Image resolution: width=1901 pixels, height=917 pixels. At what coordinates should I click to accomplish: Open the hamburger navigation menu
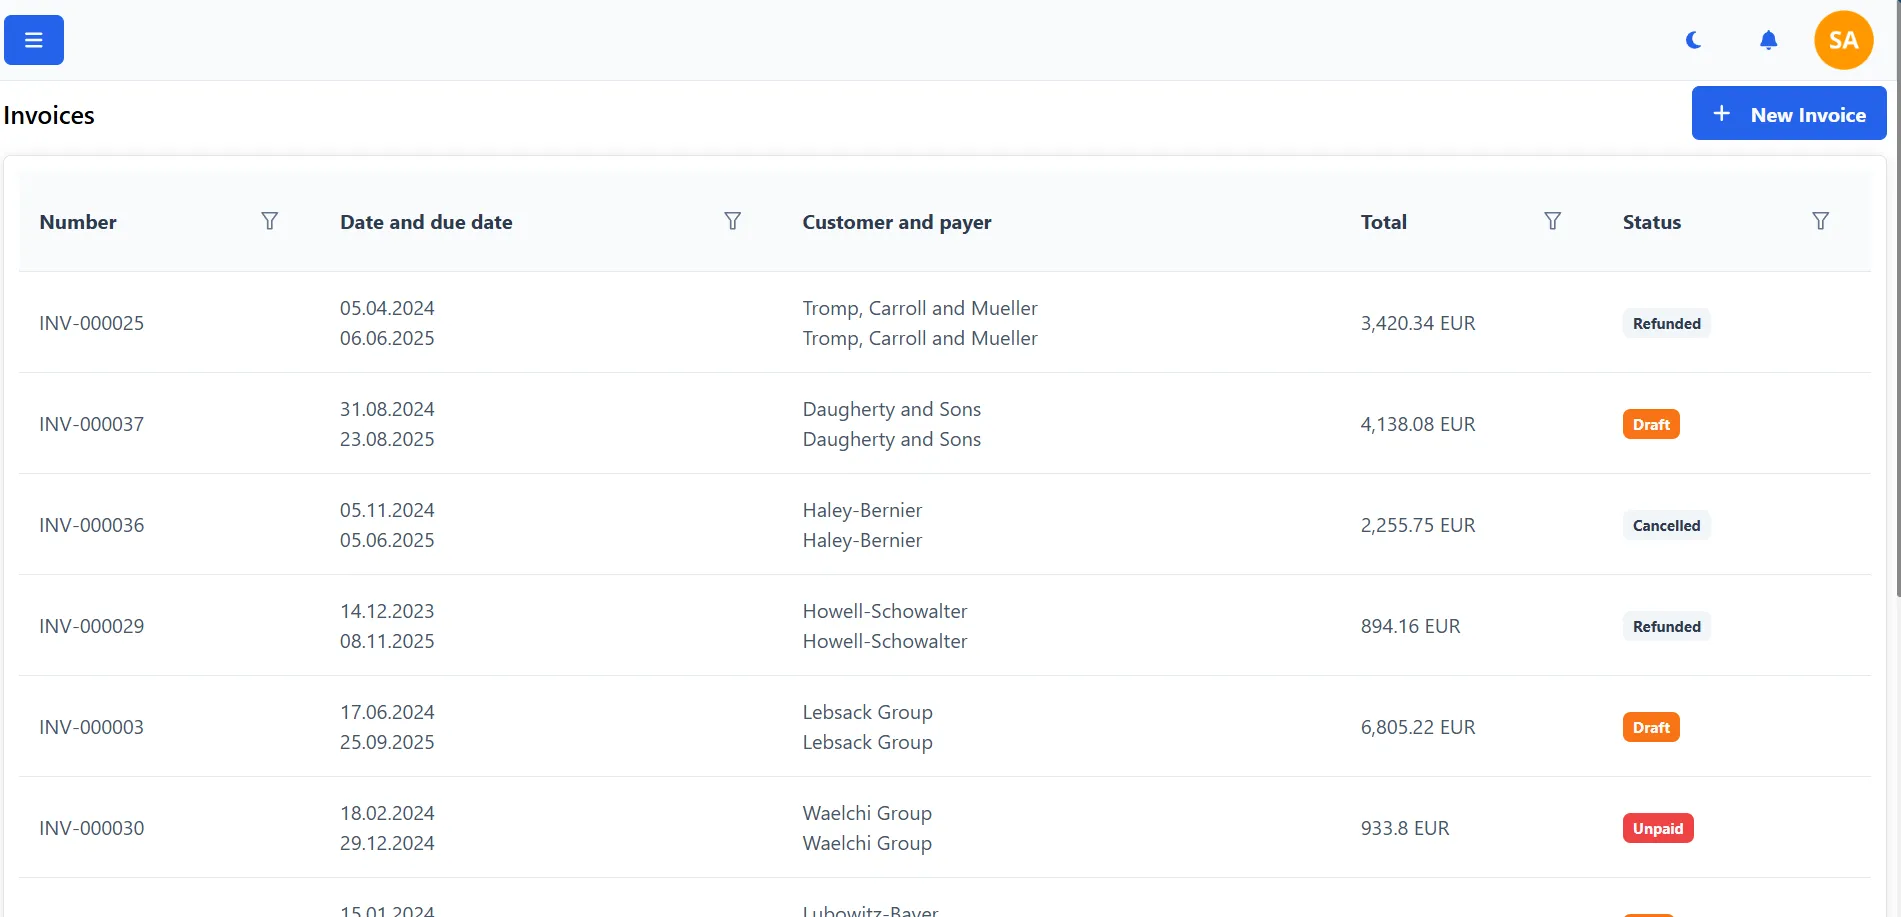(33, 40)
